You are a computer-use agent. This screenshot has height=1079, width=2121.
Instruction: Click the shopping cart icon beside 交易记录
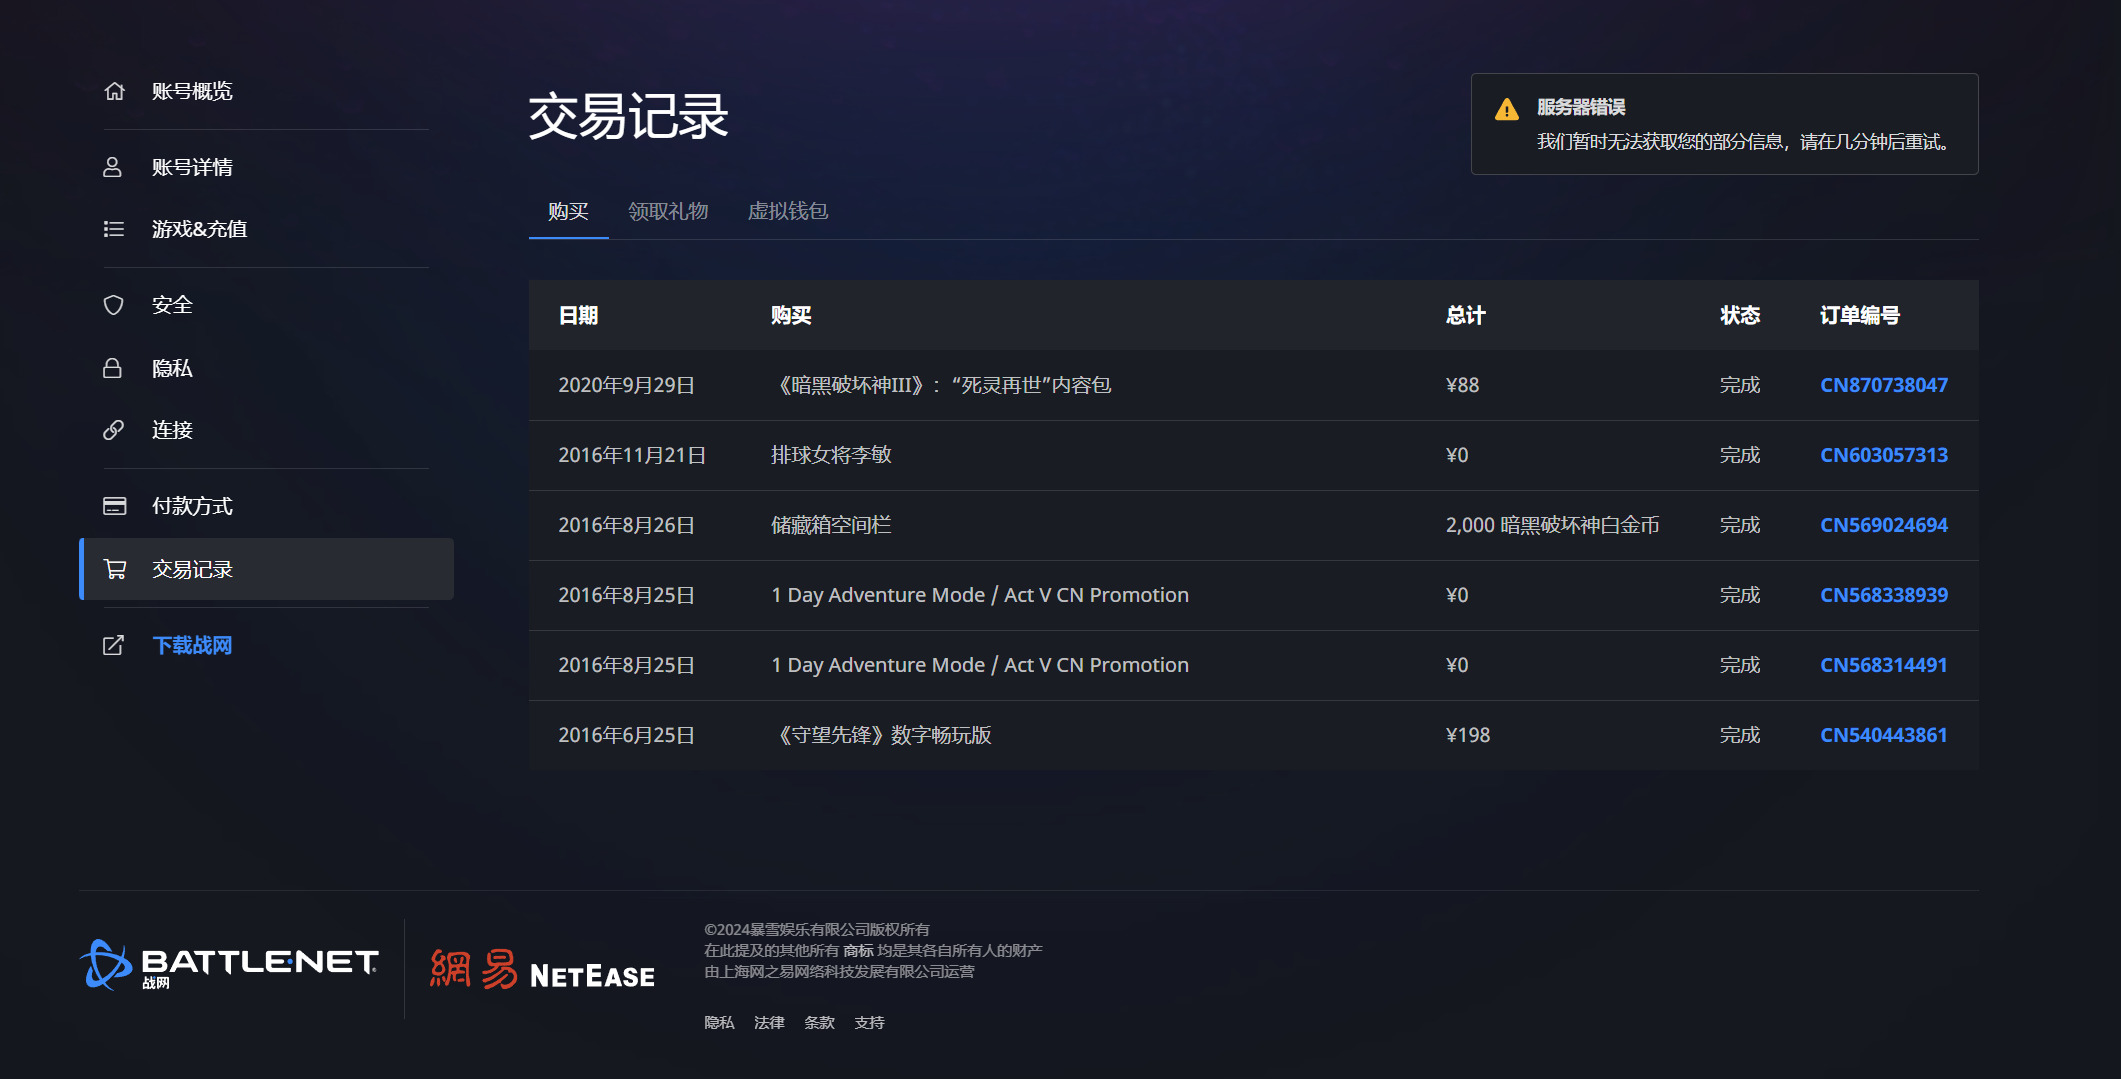(115, 569)
